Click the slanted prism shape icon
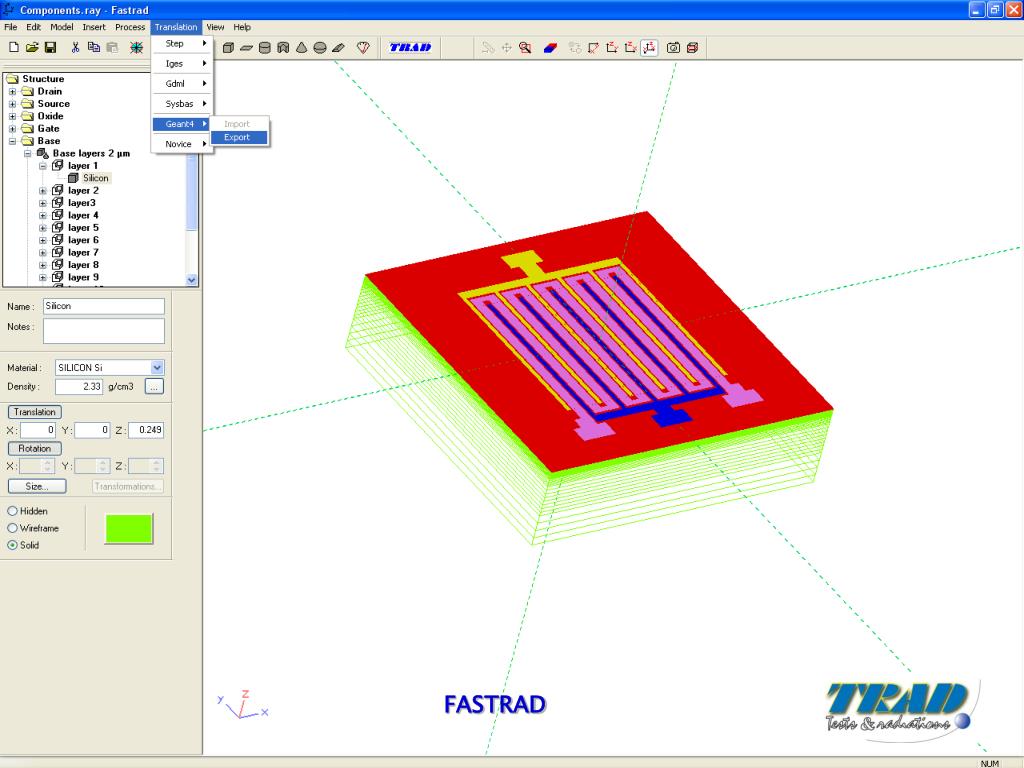 point(338,47)
